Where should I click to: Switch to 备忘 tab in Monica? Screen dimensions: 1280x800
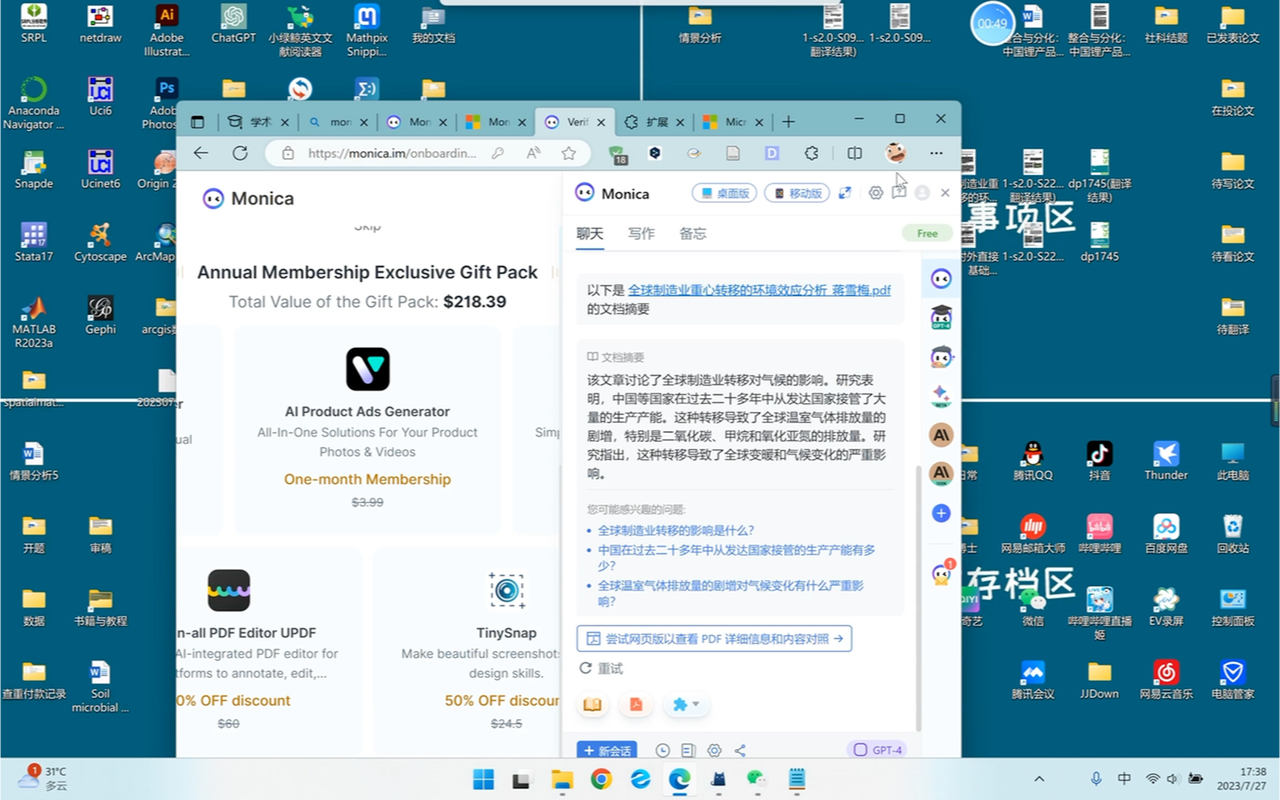(x=693, y=233)
